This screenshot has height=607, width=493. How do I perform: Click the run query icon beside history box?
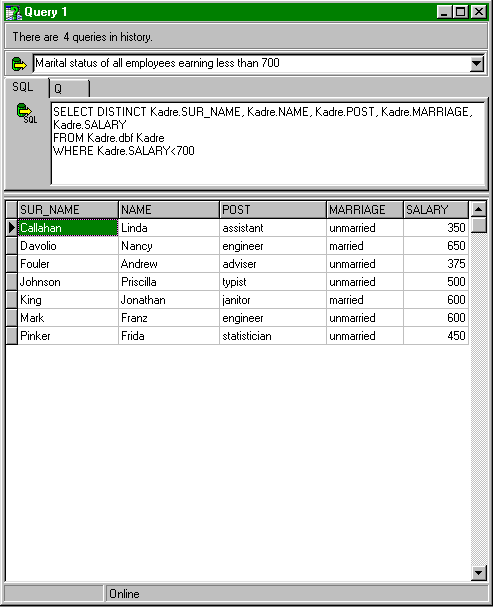coord(19,64)
